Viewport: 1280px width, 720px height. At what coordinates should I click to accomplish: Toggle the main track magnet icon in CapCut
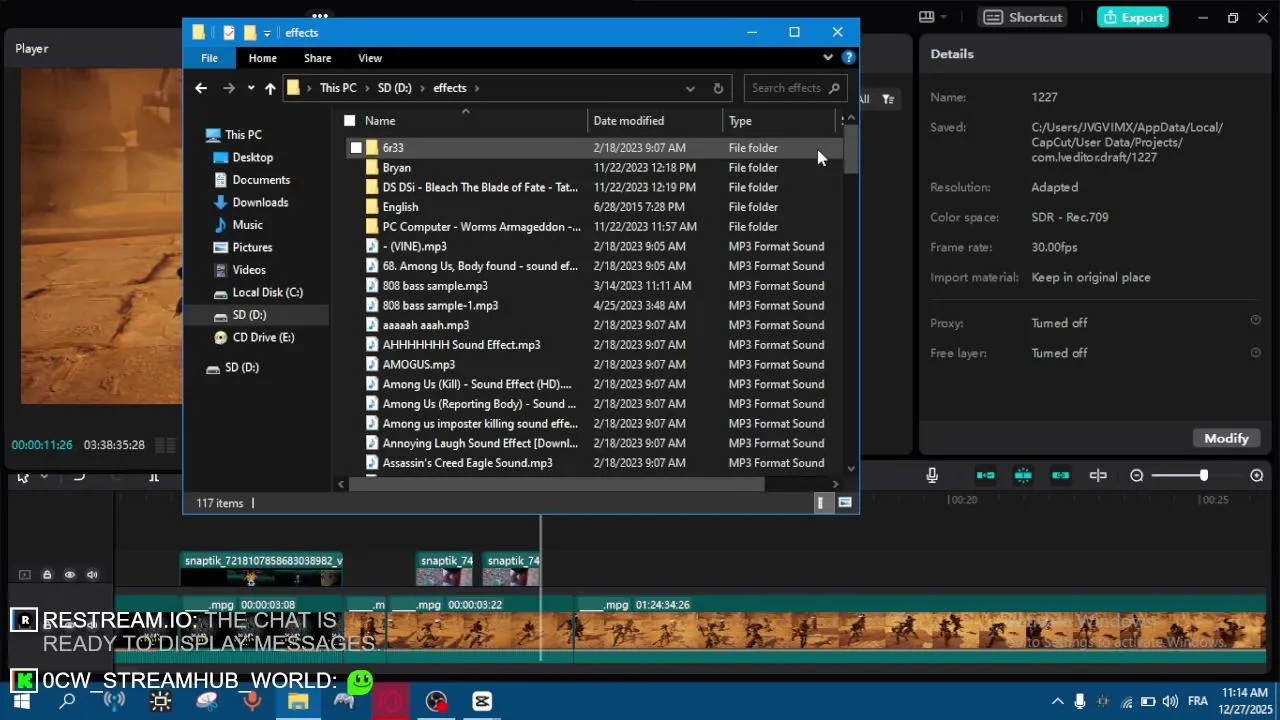point(985,476)
